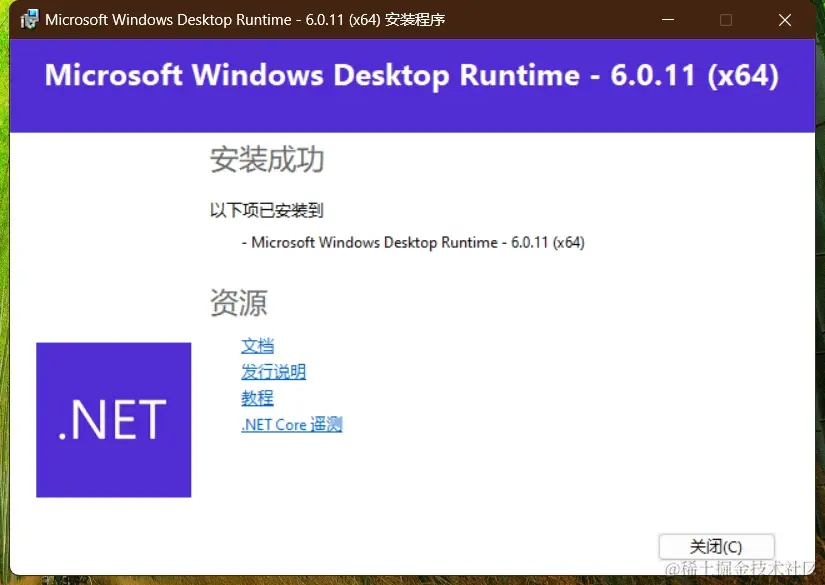Click the 关闭(C) button
The width and height of the screenshot is (825, 585).
717,547
